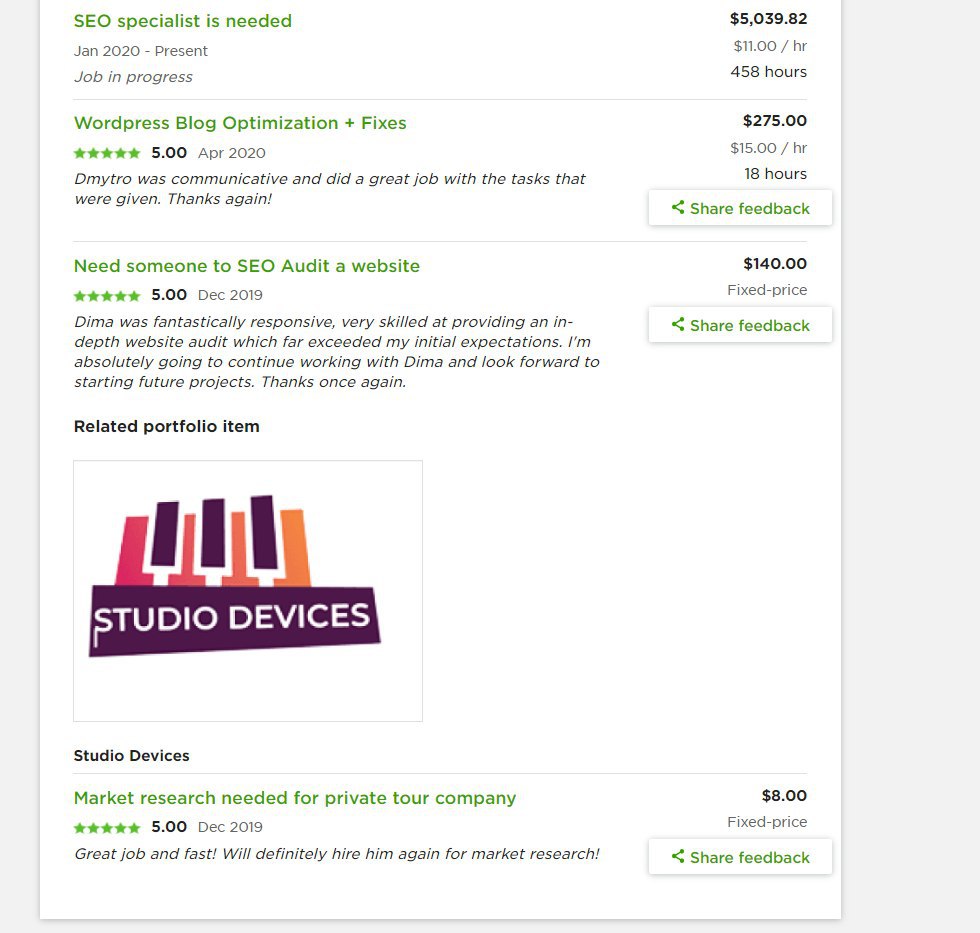
Task: Open 'Market research needed for private tour company'
Action: coord(295,798)
